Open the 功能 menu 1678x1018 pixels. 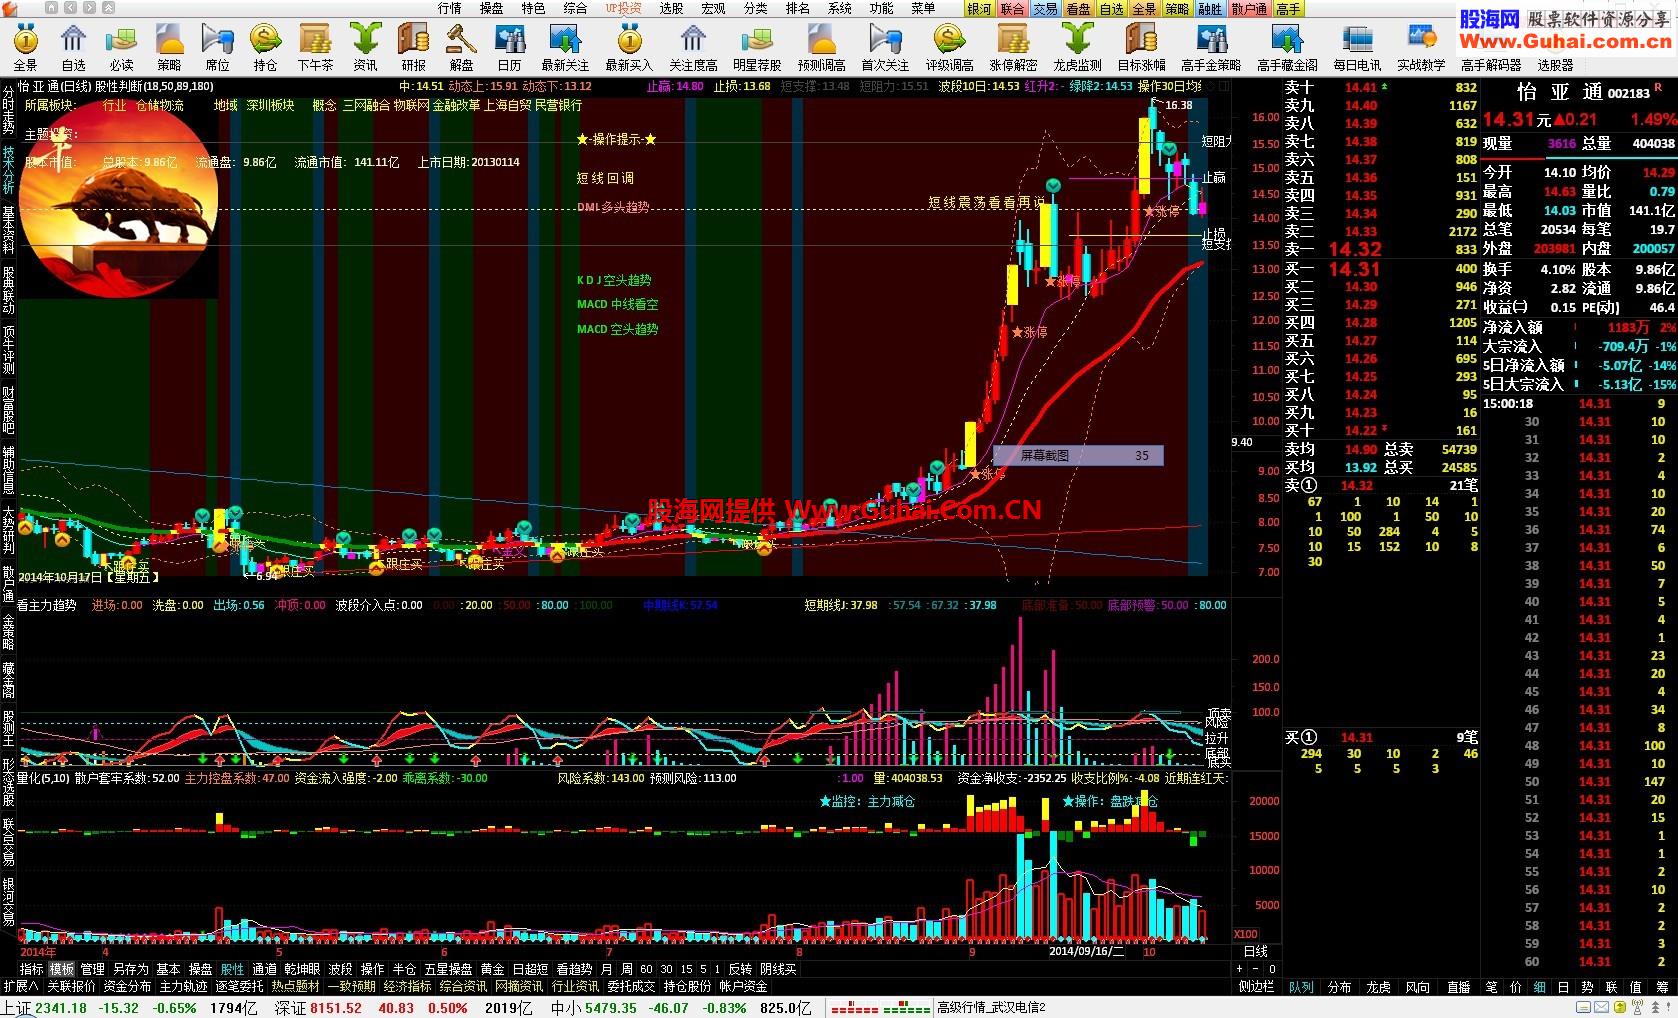[881, 8]
